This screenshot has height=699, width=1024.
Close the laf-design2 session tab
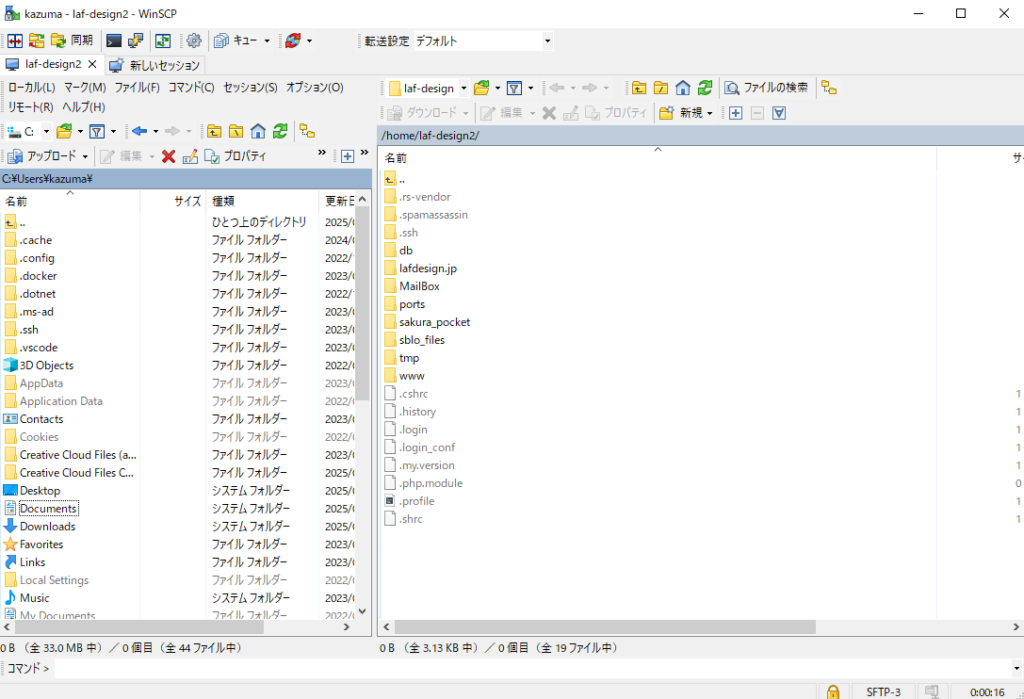pyautogui.click(x=92, y=64)
